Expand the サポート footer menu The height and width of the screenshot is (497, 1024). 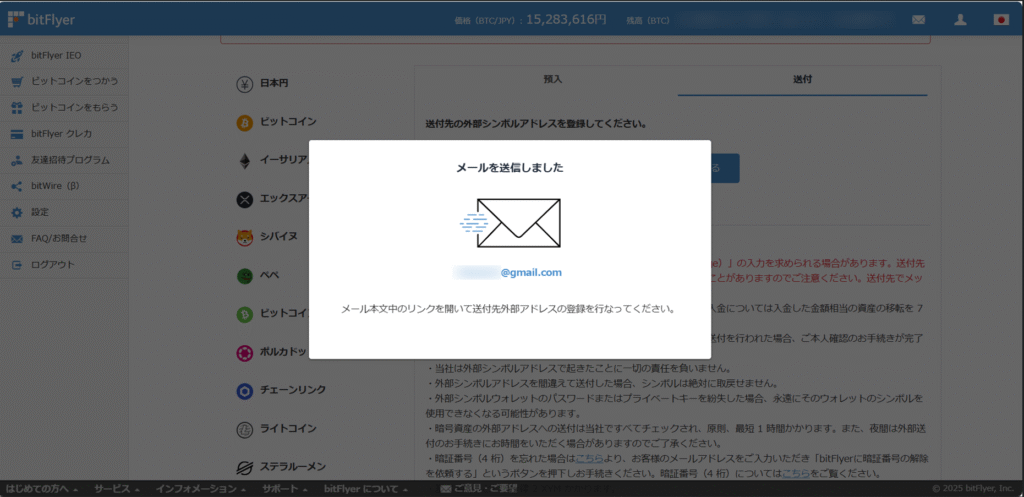coord(285,489)
